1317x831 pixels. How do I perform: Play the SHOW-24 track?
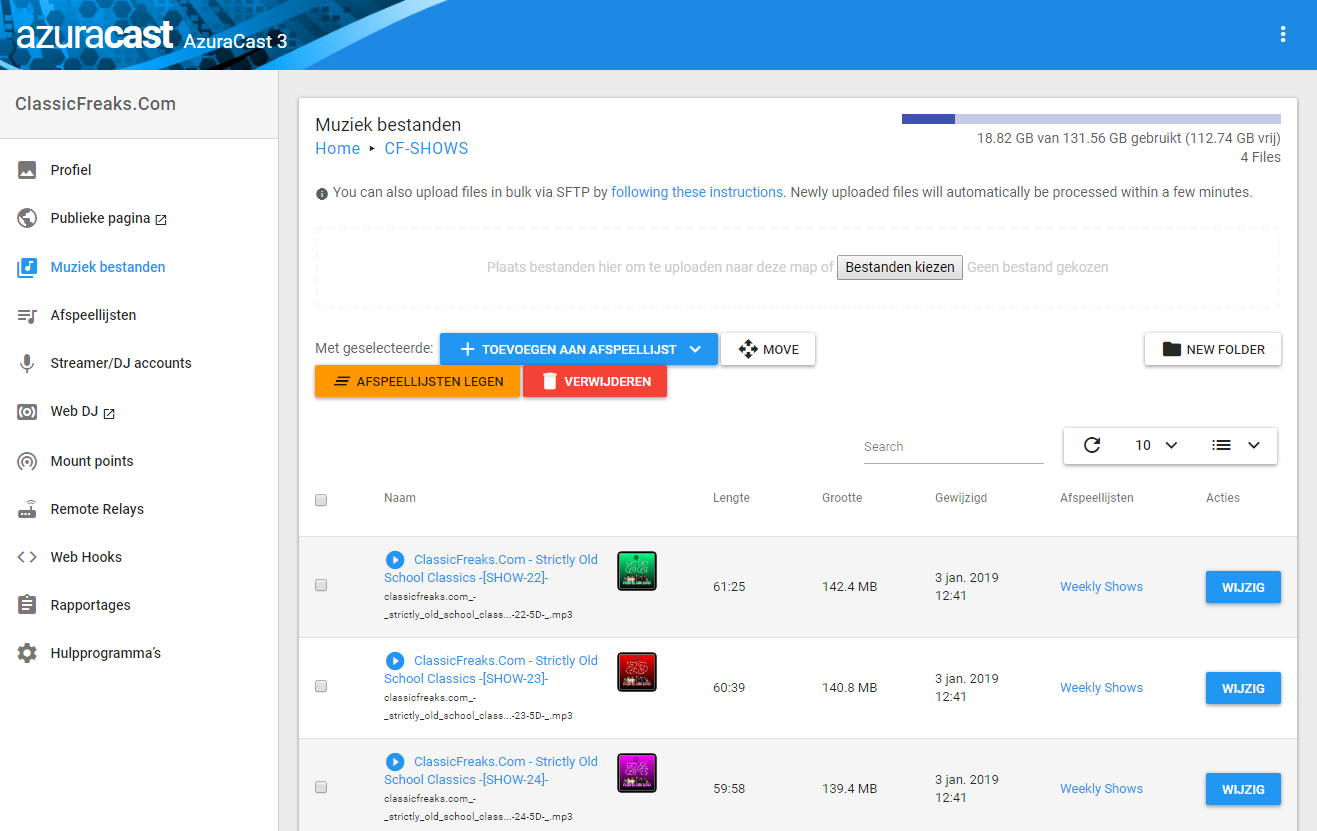(395, 762)
